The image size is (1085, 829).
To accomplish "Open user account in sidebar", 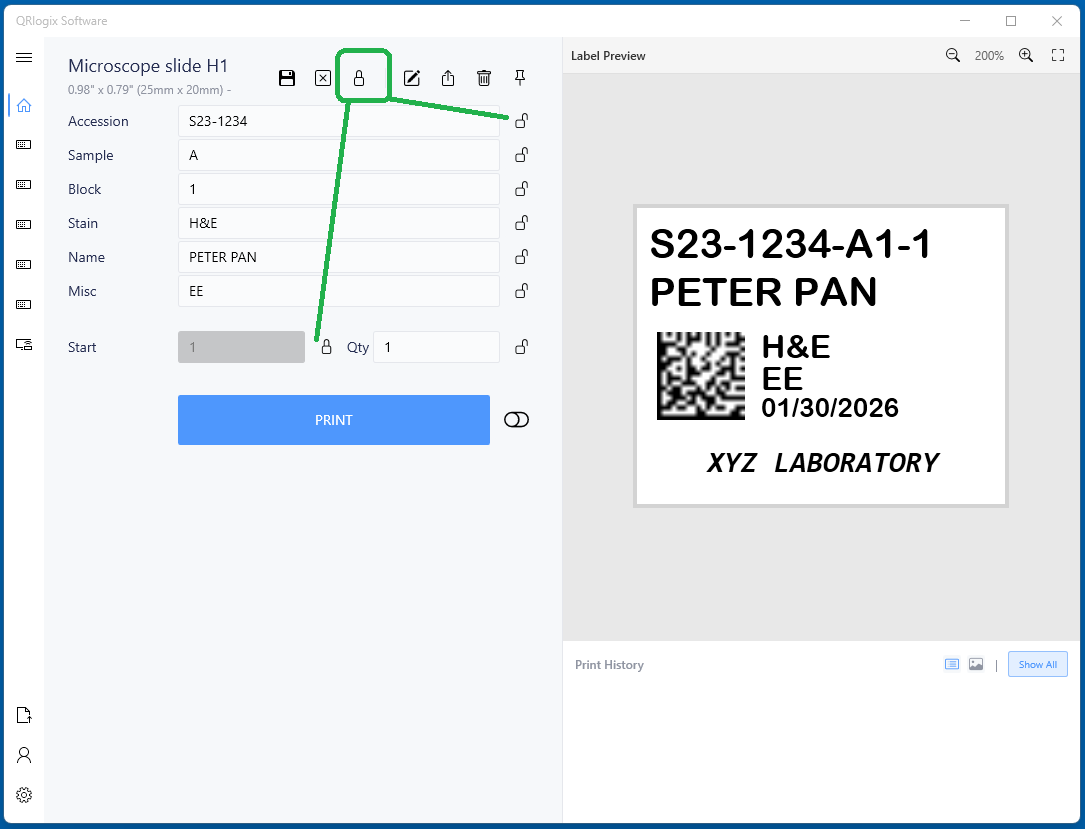I will (x=24, y=755).
